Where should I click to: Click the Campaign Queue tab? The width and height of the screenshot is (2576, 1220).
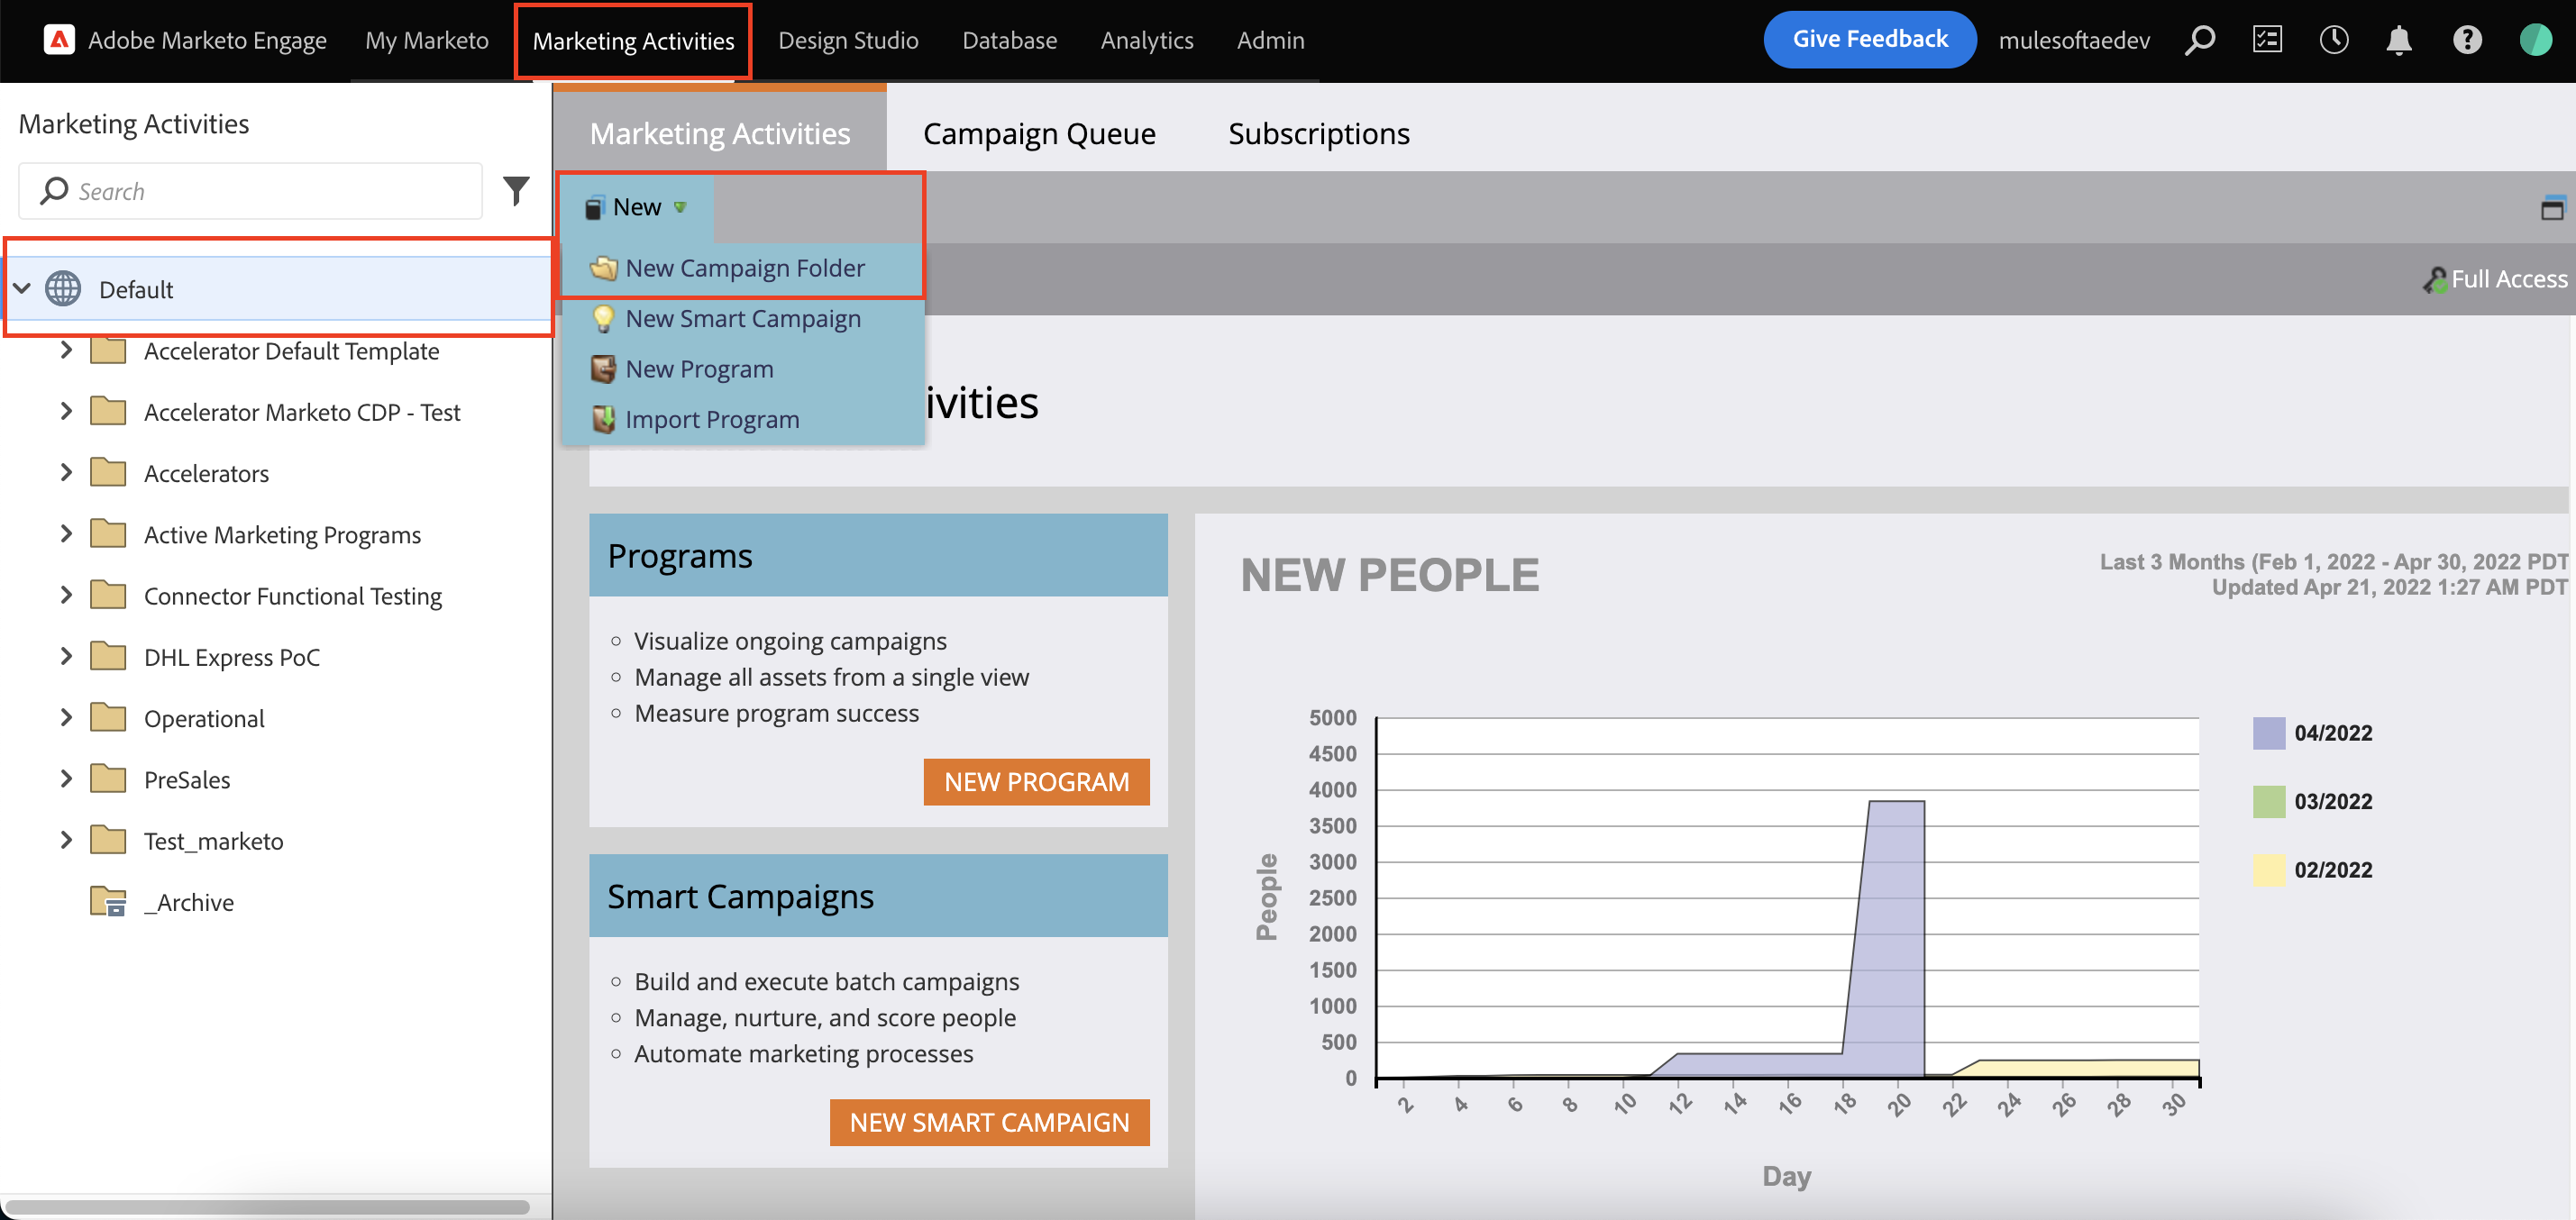click(x=1040, y=133)
